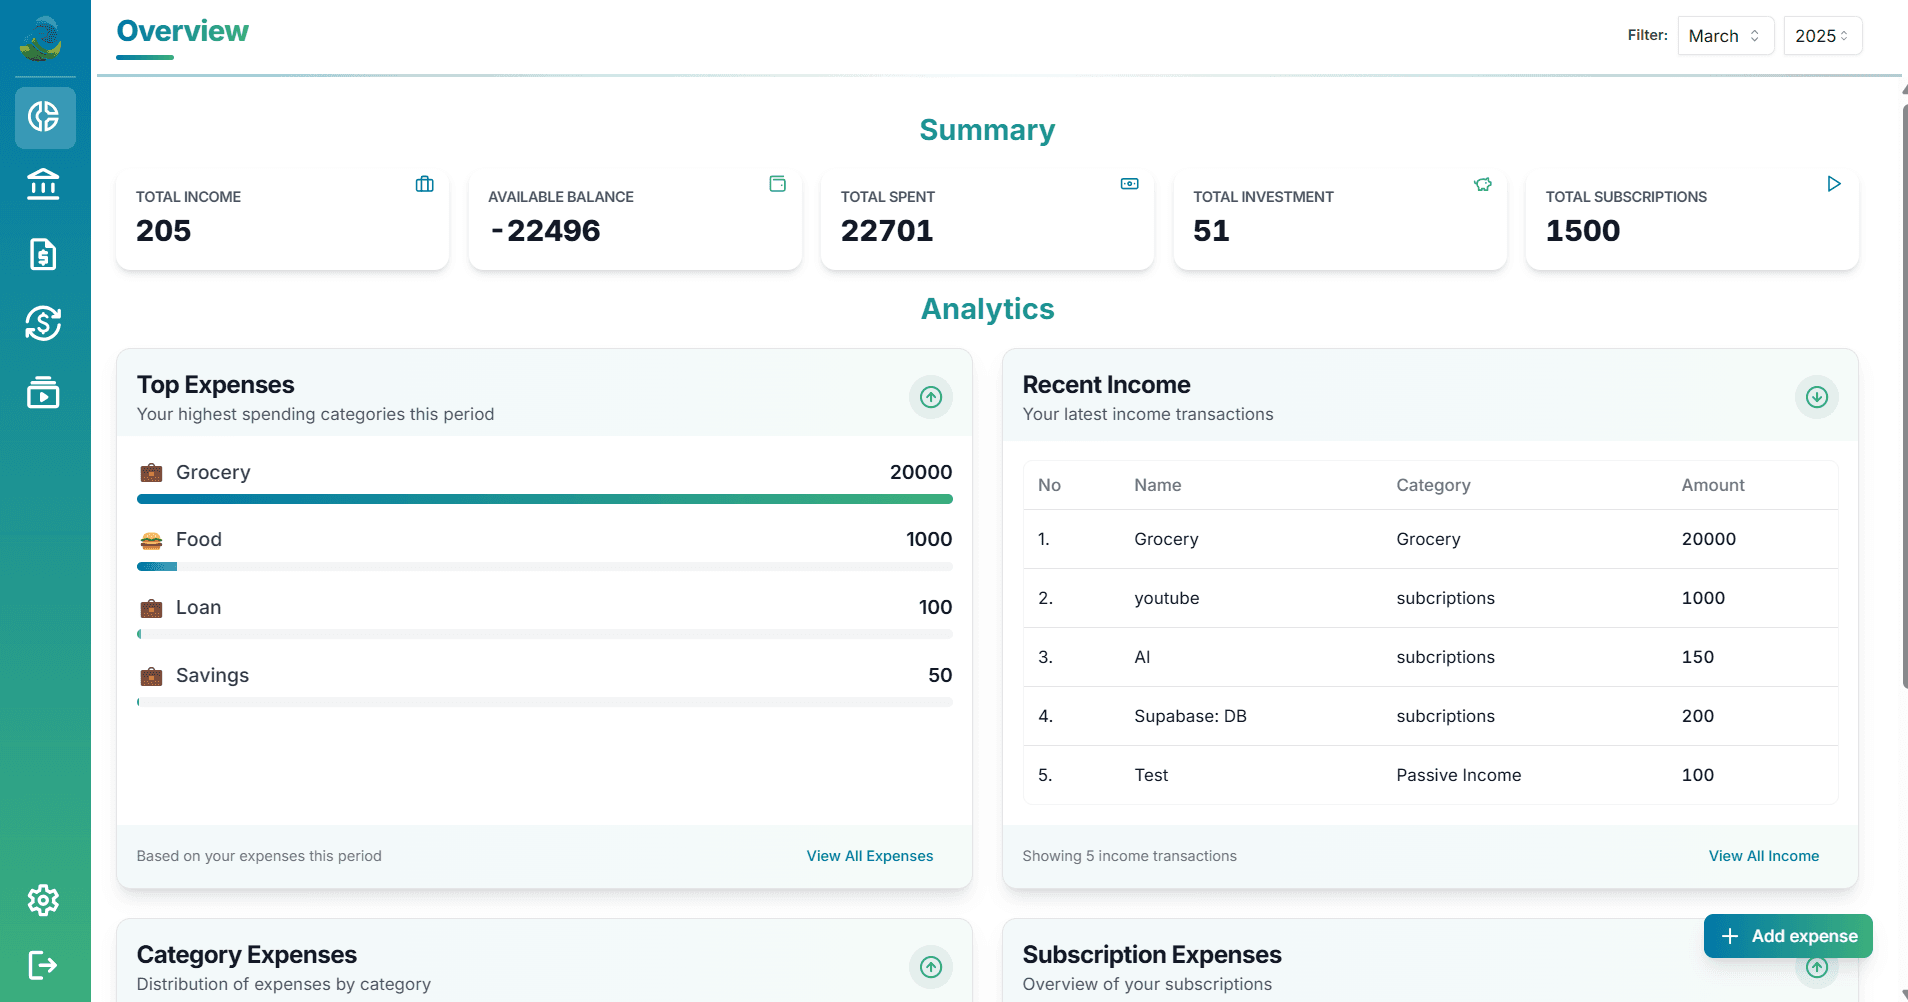
Task: Open the dashboard overview sidebar icon
Action: point(44,117)
